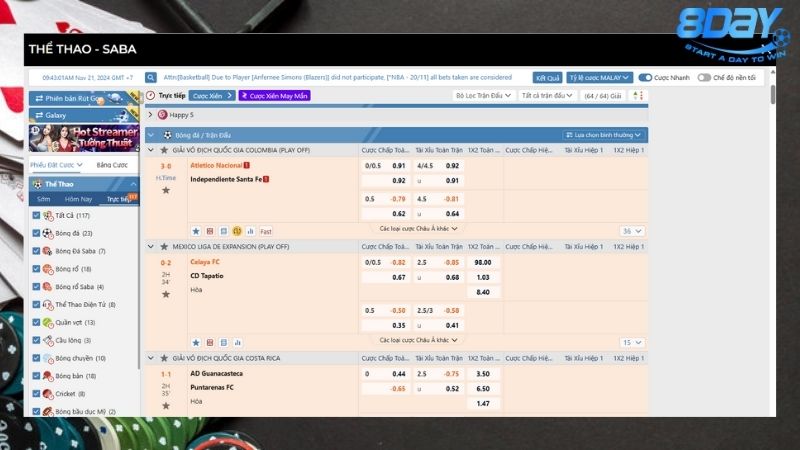Toggle the Cược Nhanh switch

pyautogui.click(x=645, y=78)
